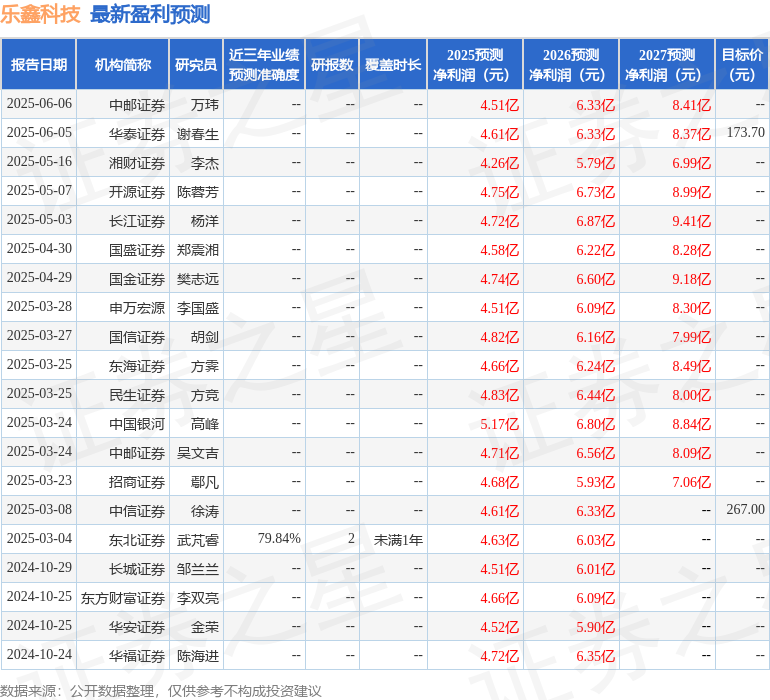
Task: Click analyst name 高峰
Action: [x=205, y=424]
